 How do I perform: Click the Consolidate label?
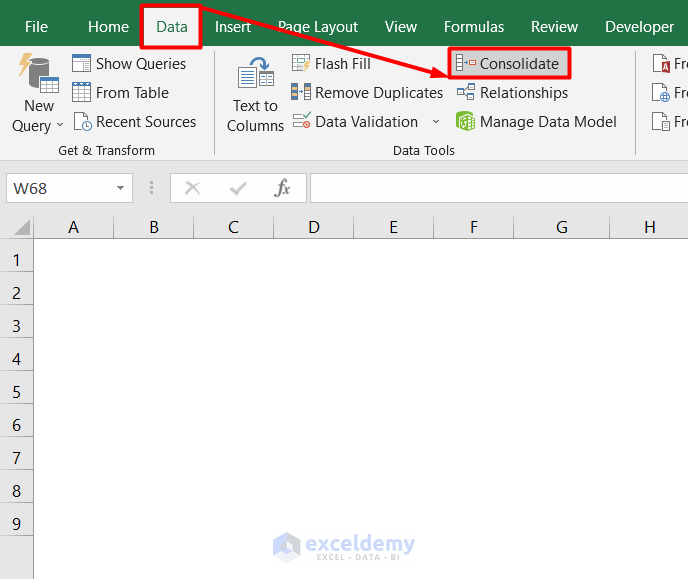[x=519, y=64]
